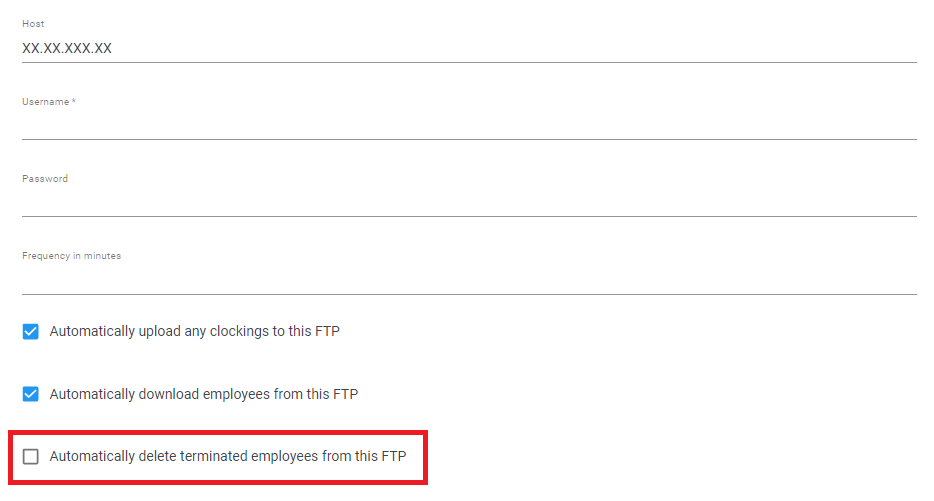The width and height of the screenshot is (934, 501).
Task: Click the red highlight border around delete option
Action: pyautogui.click(x=218, y=433)
